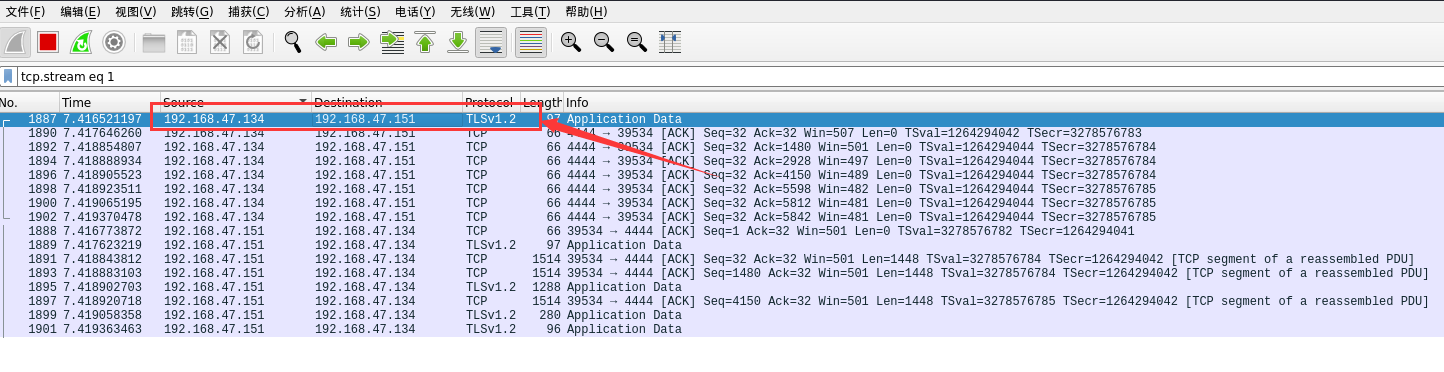Sort by the Source column header
Viewport: 1444px width, 372px height.
[x=235, y=103]
